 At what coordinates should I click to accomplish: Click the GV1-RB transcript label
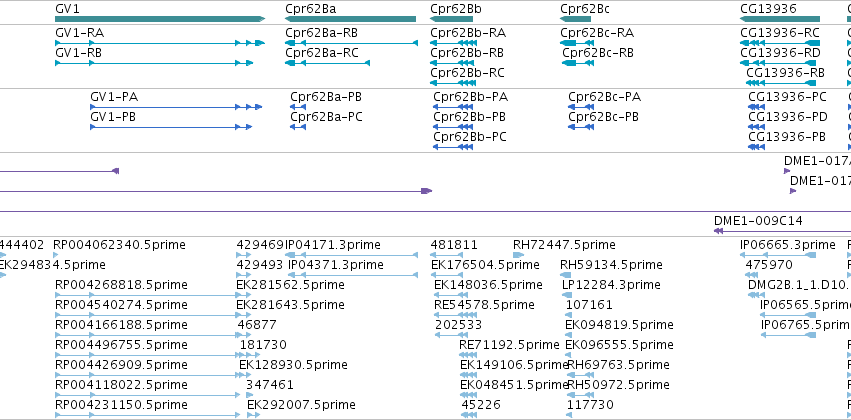[x=79, y=53]
